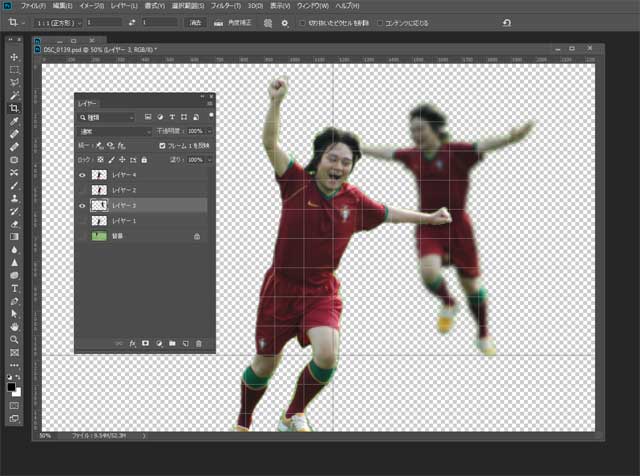640x476 pixels.
Task: Click the reset crop icon in options bar
Action: click(x=506, y=22)
